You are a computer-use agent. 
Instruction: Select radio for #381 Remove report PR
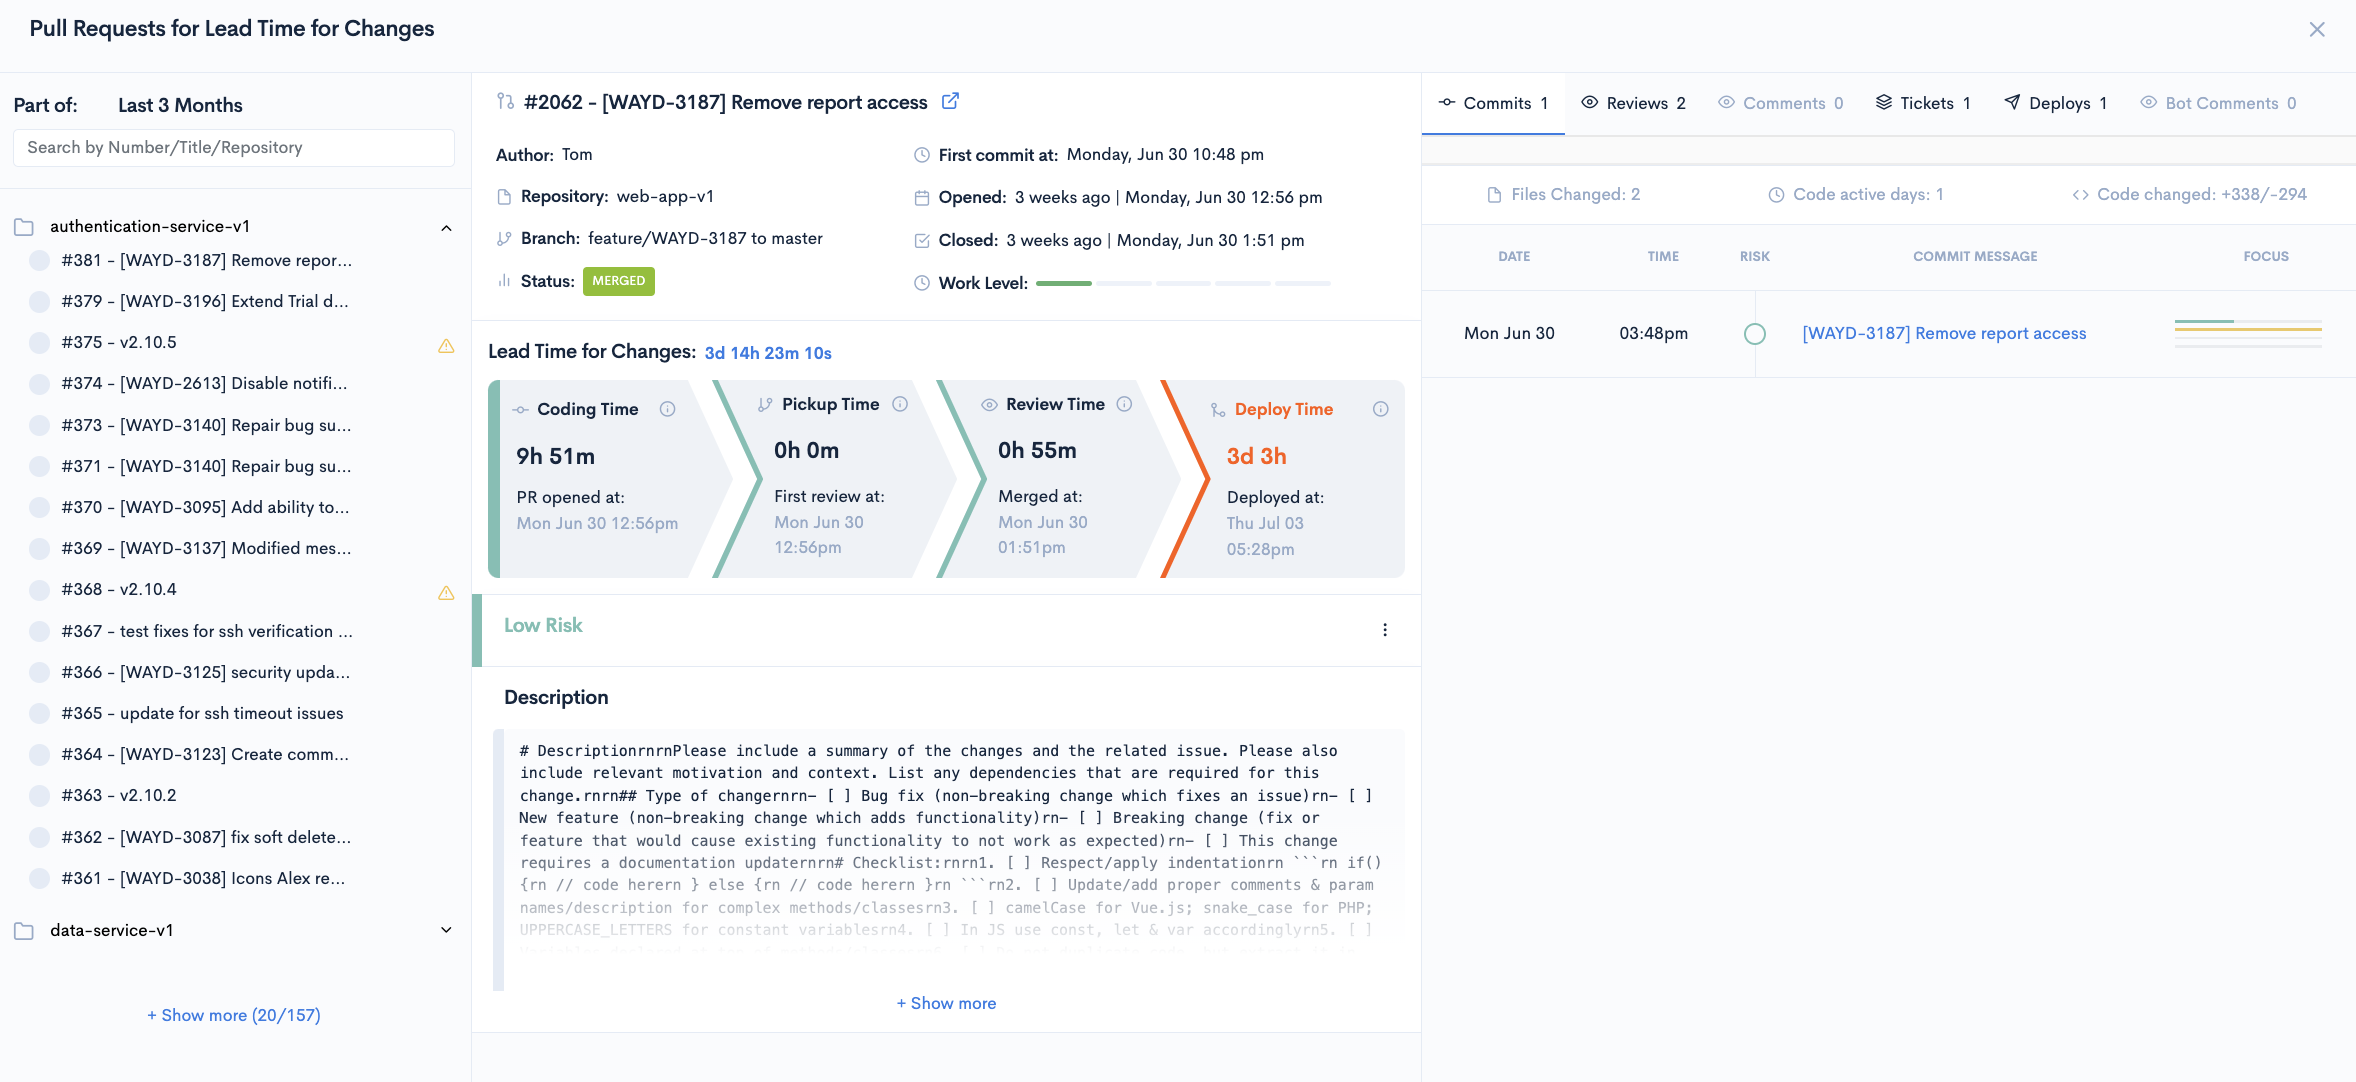click(x=40, y=261)
